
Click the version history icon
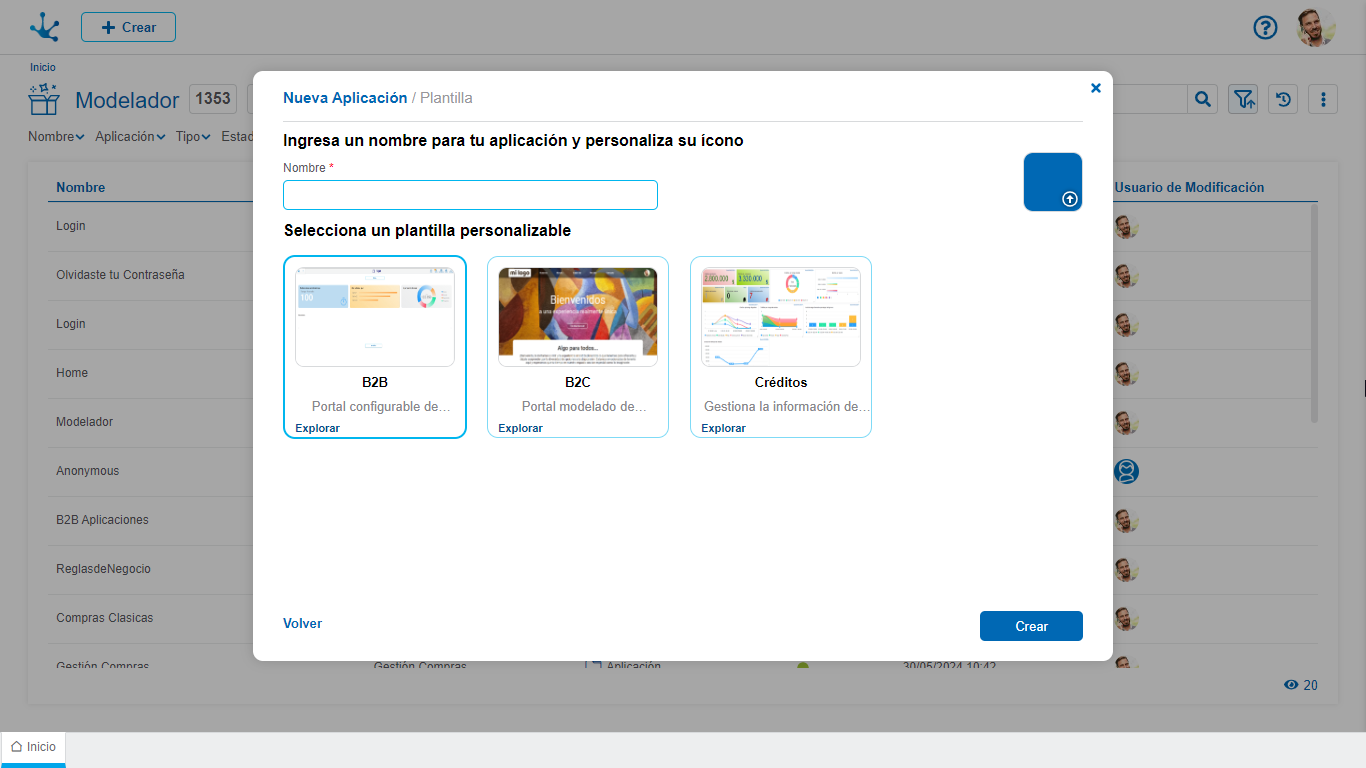click(x=1283, y=99)
